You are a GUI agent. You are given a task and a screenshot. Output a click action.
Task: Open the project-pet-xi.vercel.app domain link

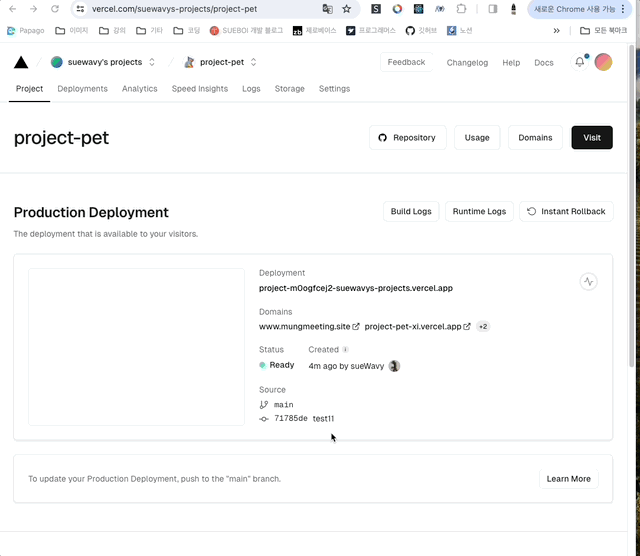pos(417,327)
